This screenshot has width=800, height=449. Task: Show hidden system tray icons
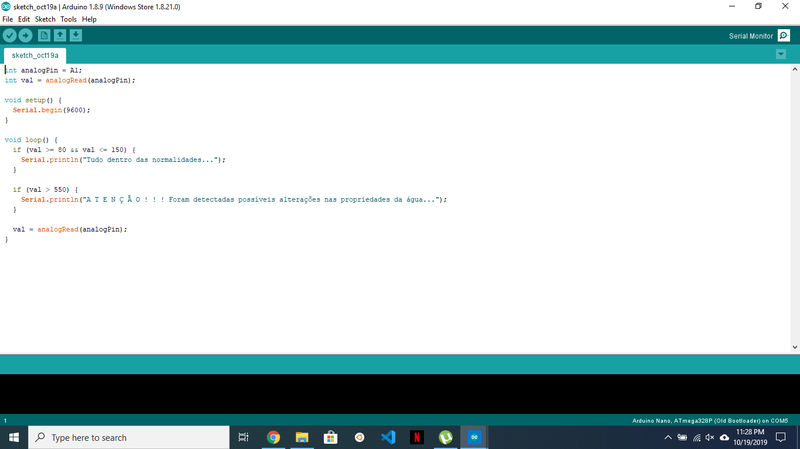(x=668, y=437)
